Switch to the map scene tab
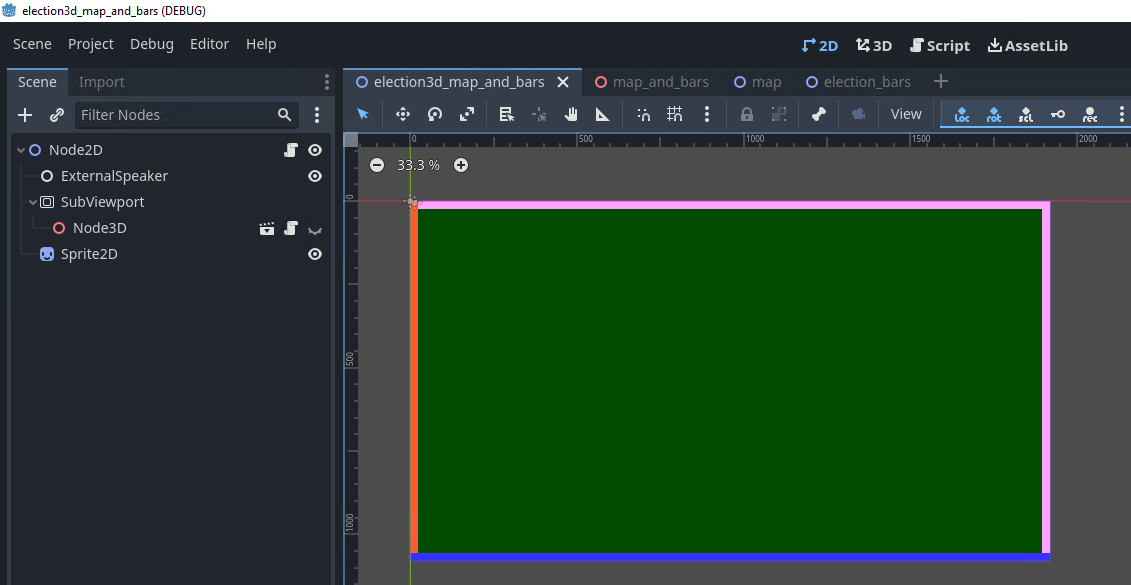The height and width of the screenshot is (585, 1131). pyautogui.click(x=758, y=82)
